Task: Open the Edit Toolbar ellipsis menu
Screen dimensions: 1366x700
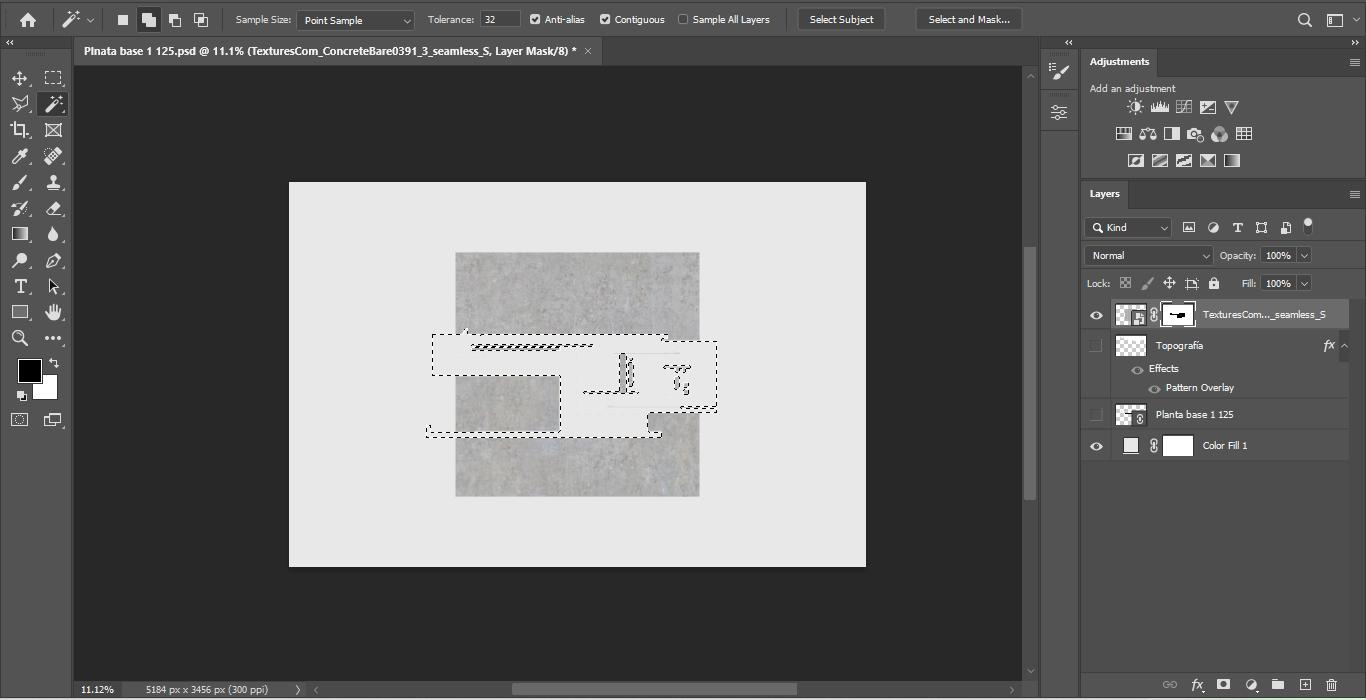Action: click(53, 339)
